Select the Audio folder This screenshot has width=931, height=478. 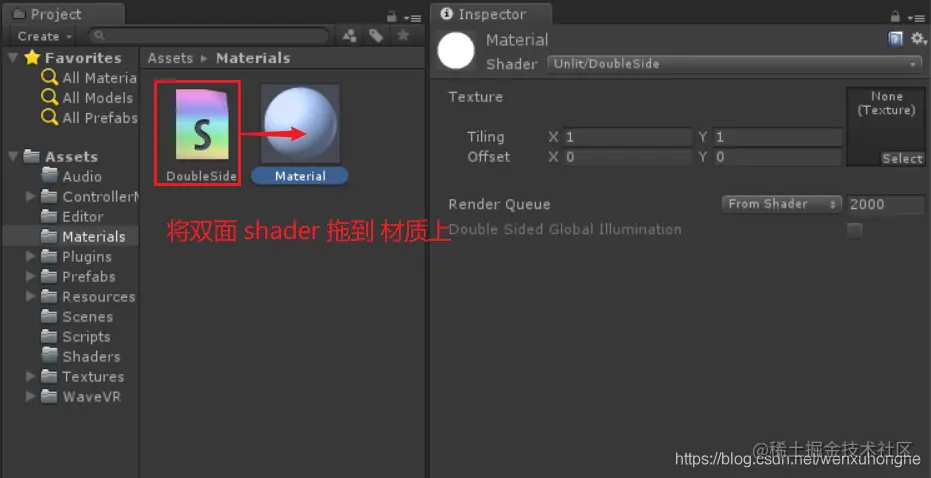coord(71,176)
